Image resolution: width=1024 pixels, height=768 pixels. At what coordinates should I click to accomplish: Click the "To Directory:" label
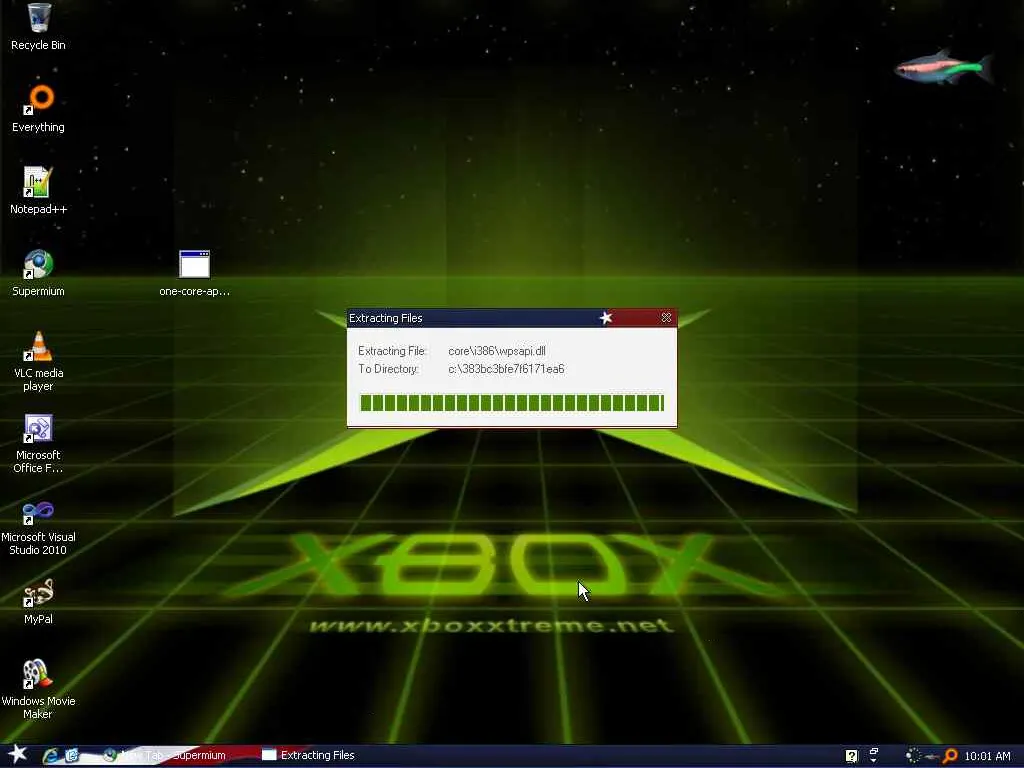[389, 369]
